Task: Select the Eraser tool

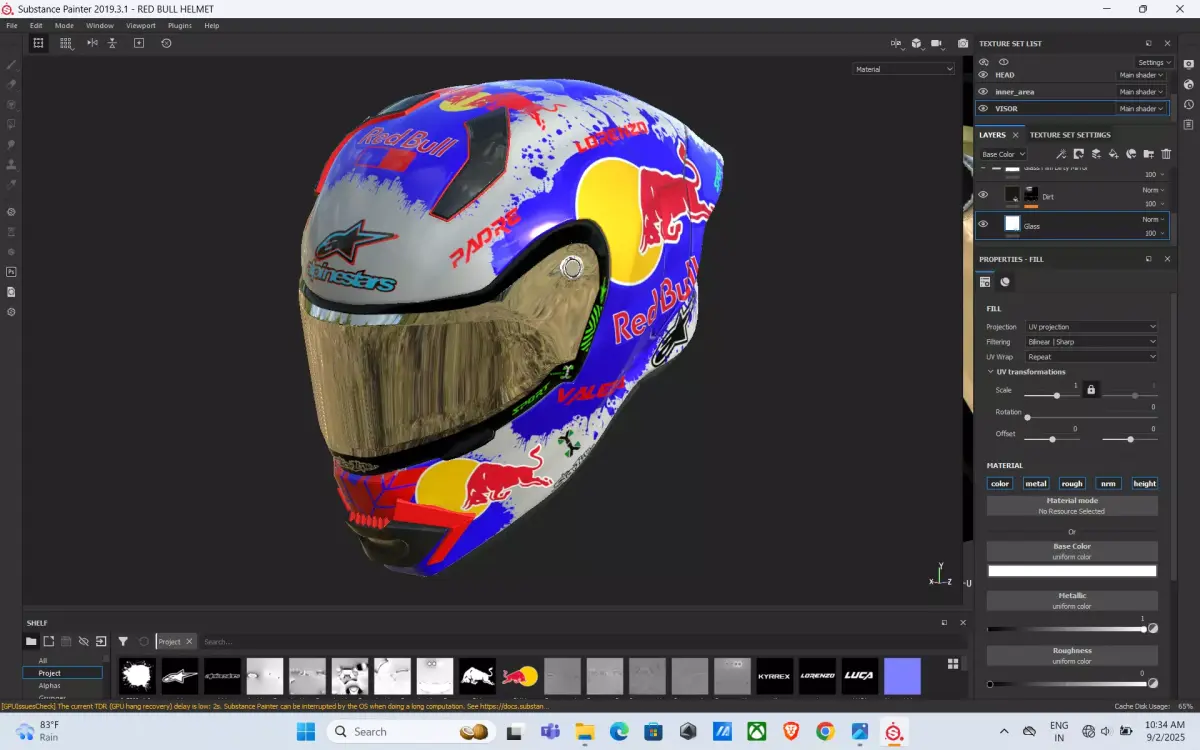Action: click(11, 84)
